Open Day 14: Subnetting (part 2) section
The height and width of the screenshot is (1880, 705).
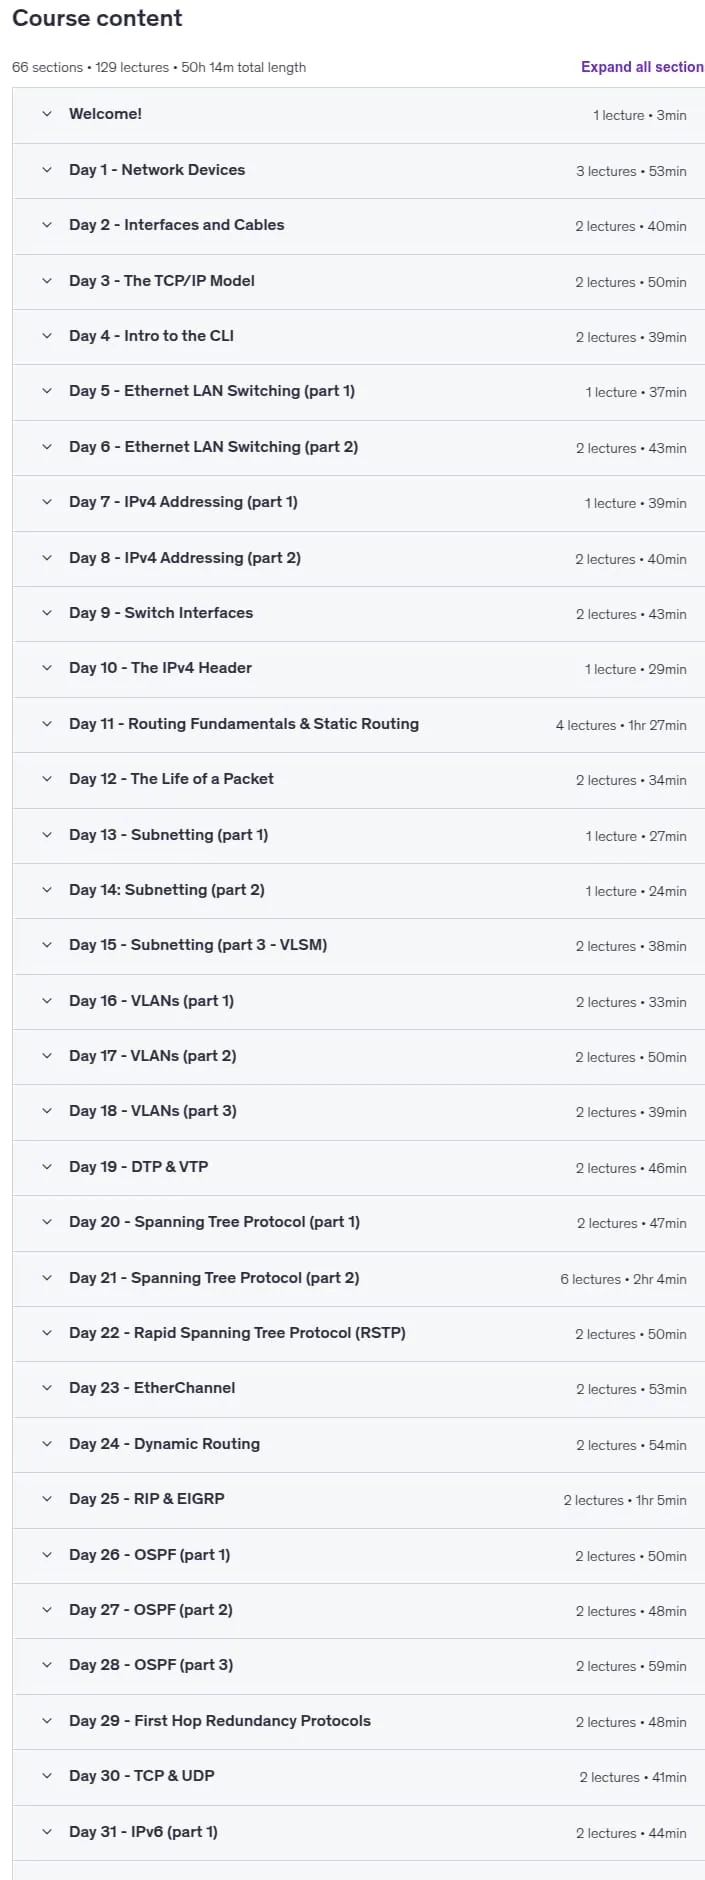tap(359, 890)
